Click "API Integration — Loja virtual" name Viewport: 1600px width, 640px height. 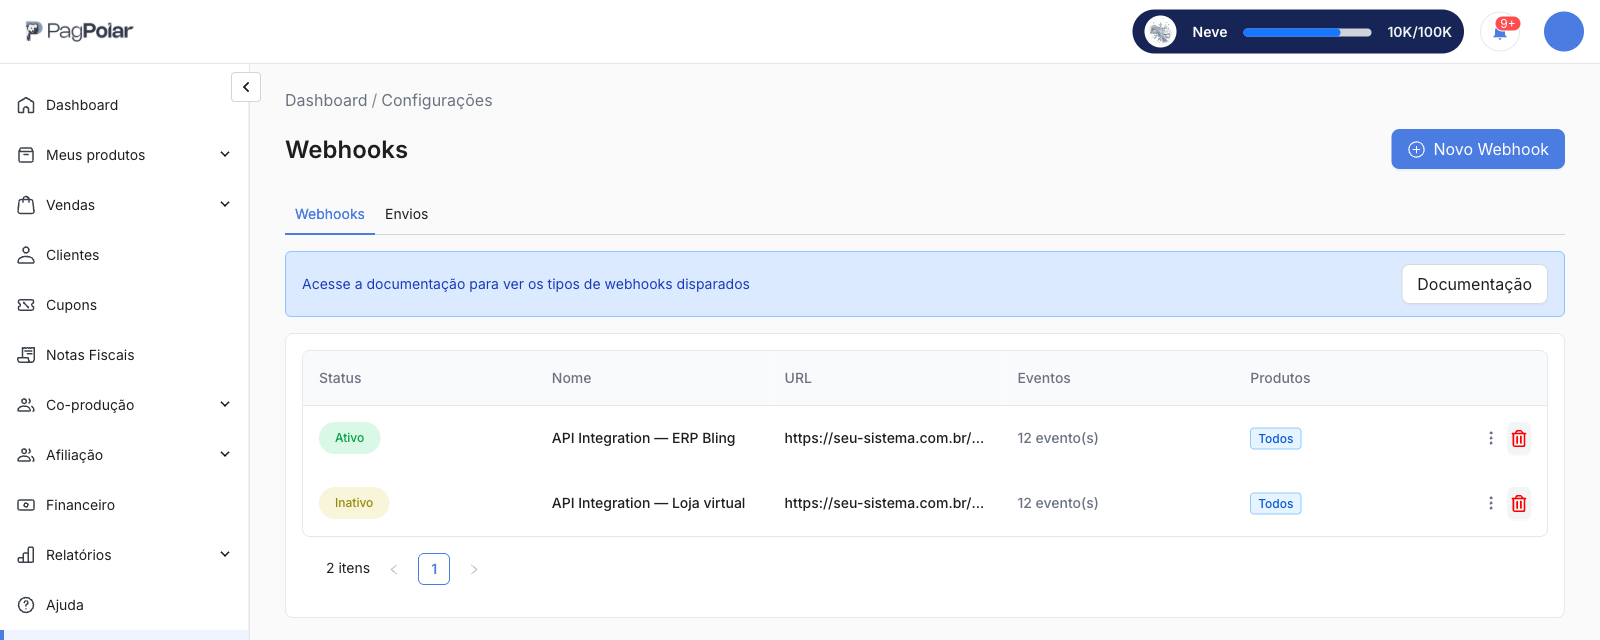point(648,503)
